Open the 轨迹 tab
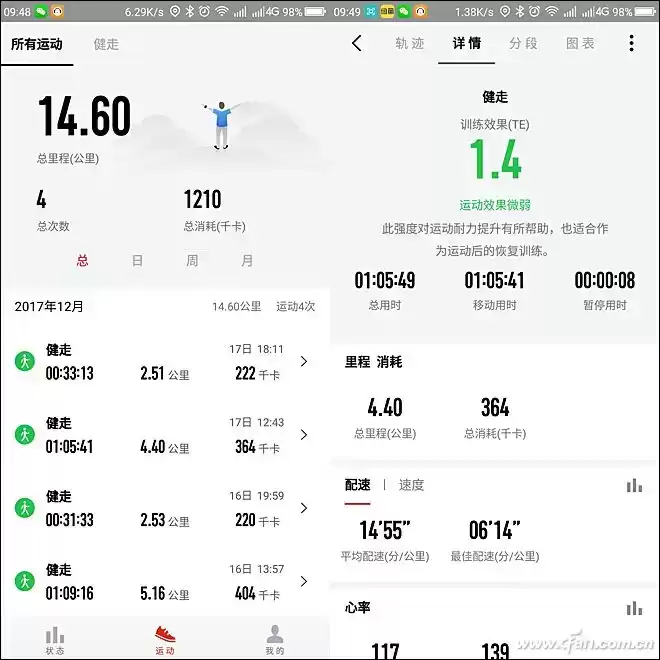660x660 pixels. tap(410, 43)
